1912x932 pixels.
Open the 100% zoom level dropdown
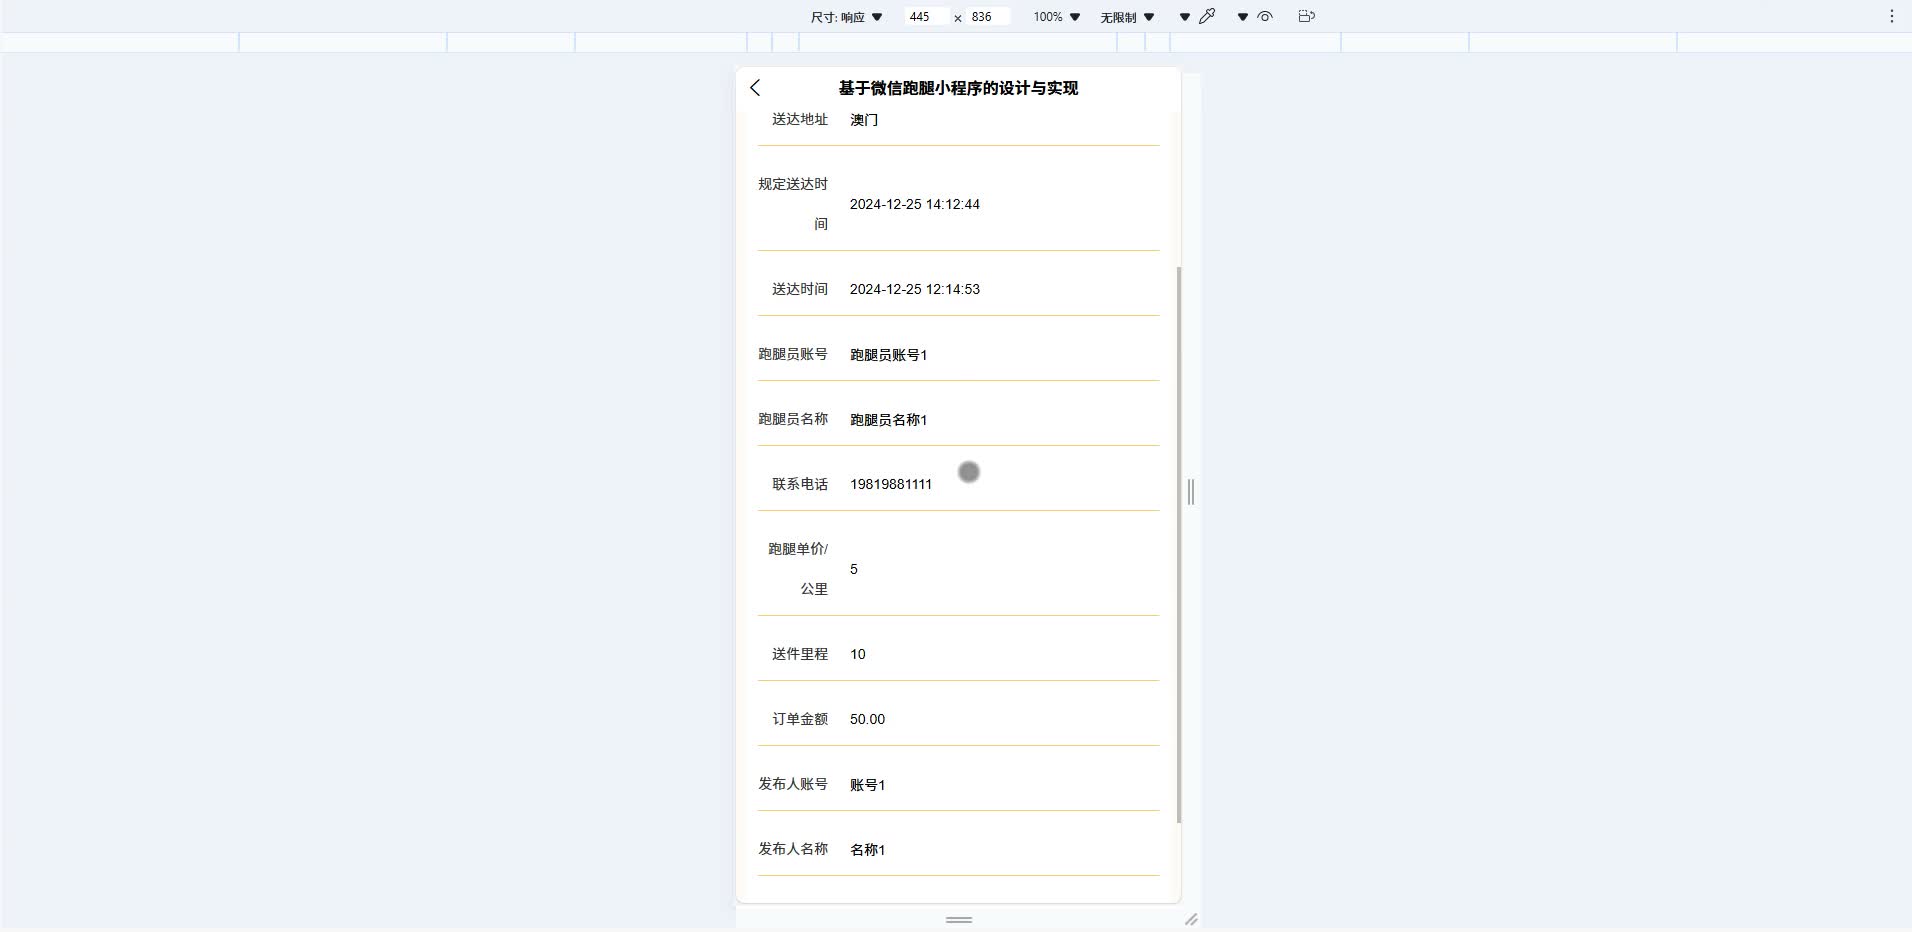click(1054, 16)
